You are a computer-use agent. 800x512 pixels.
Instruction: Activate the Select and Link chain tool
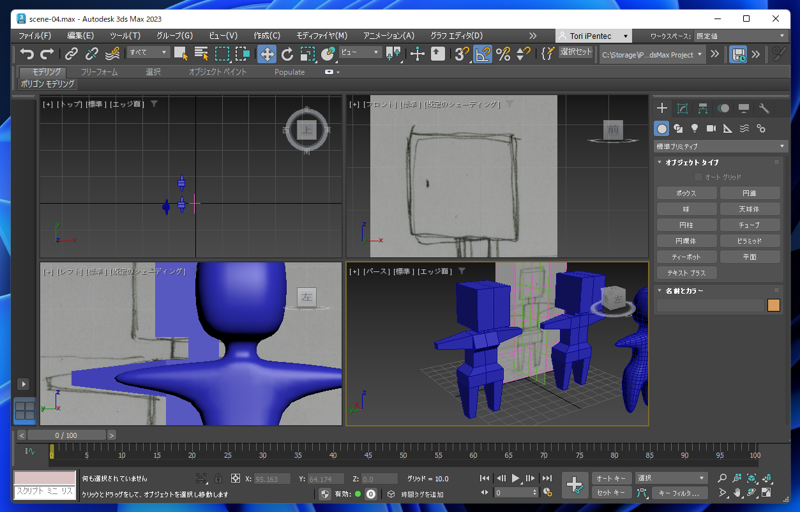click(71, 54)
